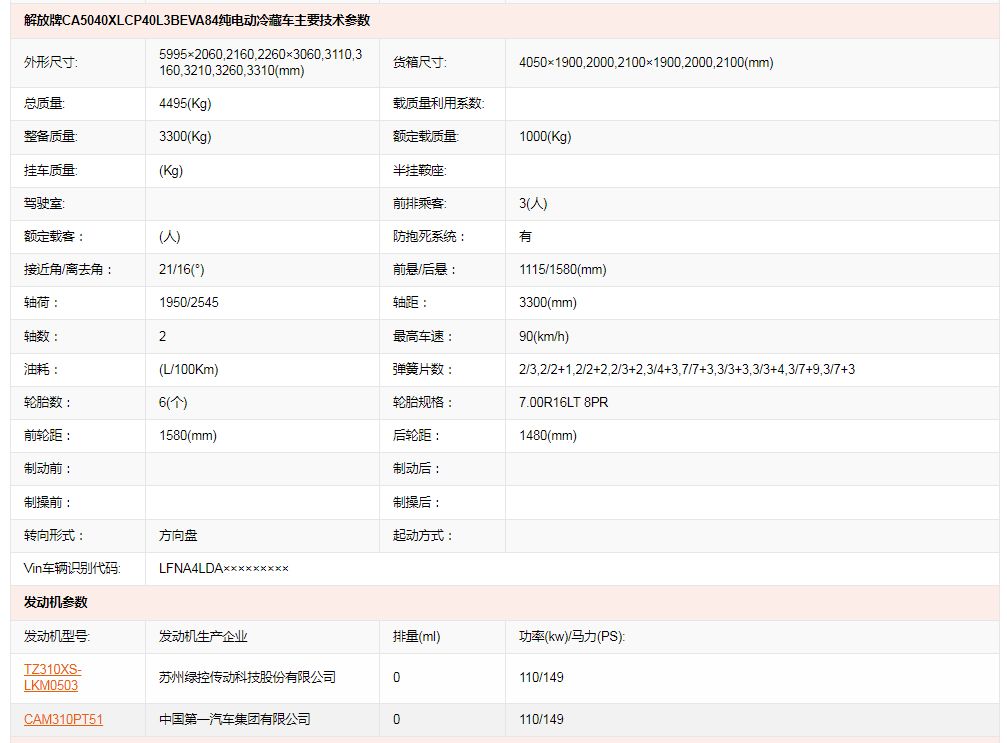Viewport: 1007px width, 743px height.
Task: Open the TZ310XS-LKM0503 engine model link
Action: 53,677
